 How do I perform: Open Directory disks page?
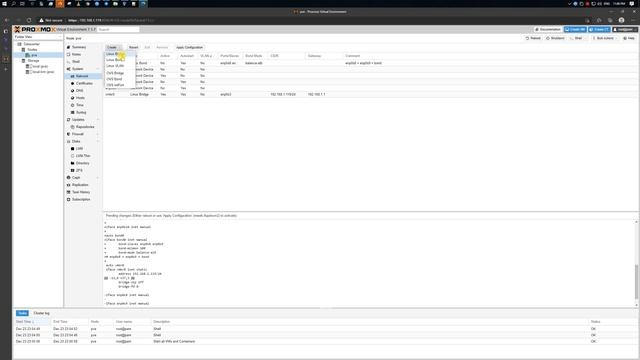click(x=82, y=163)
